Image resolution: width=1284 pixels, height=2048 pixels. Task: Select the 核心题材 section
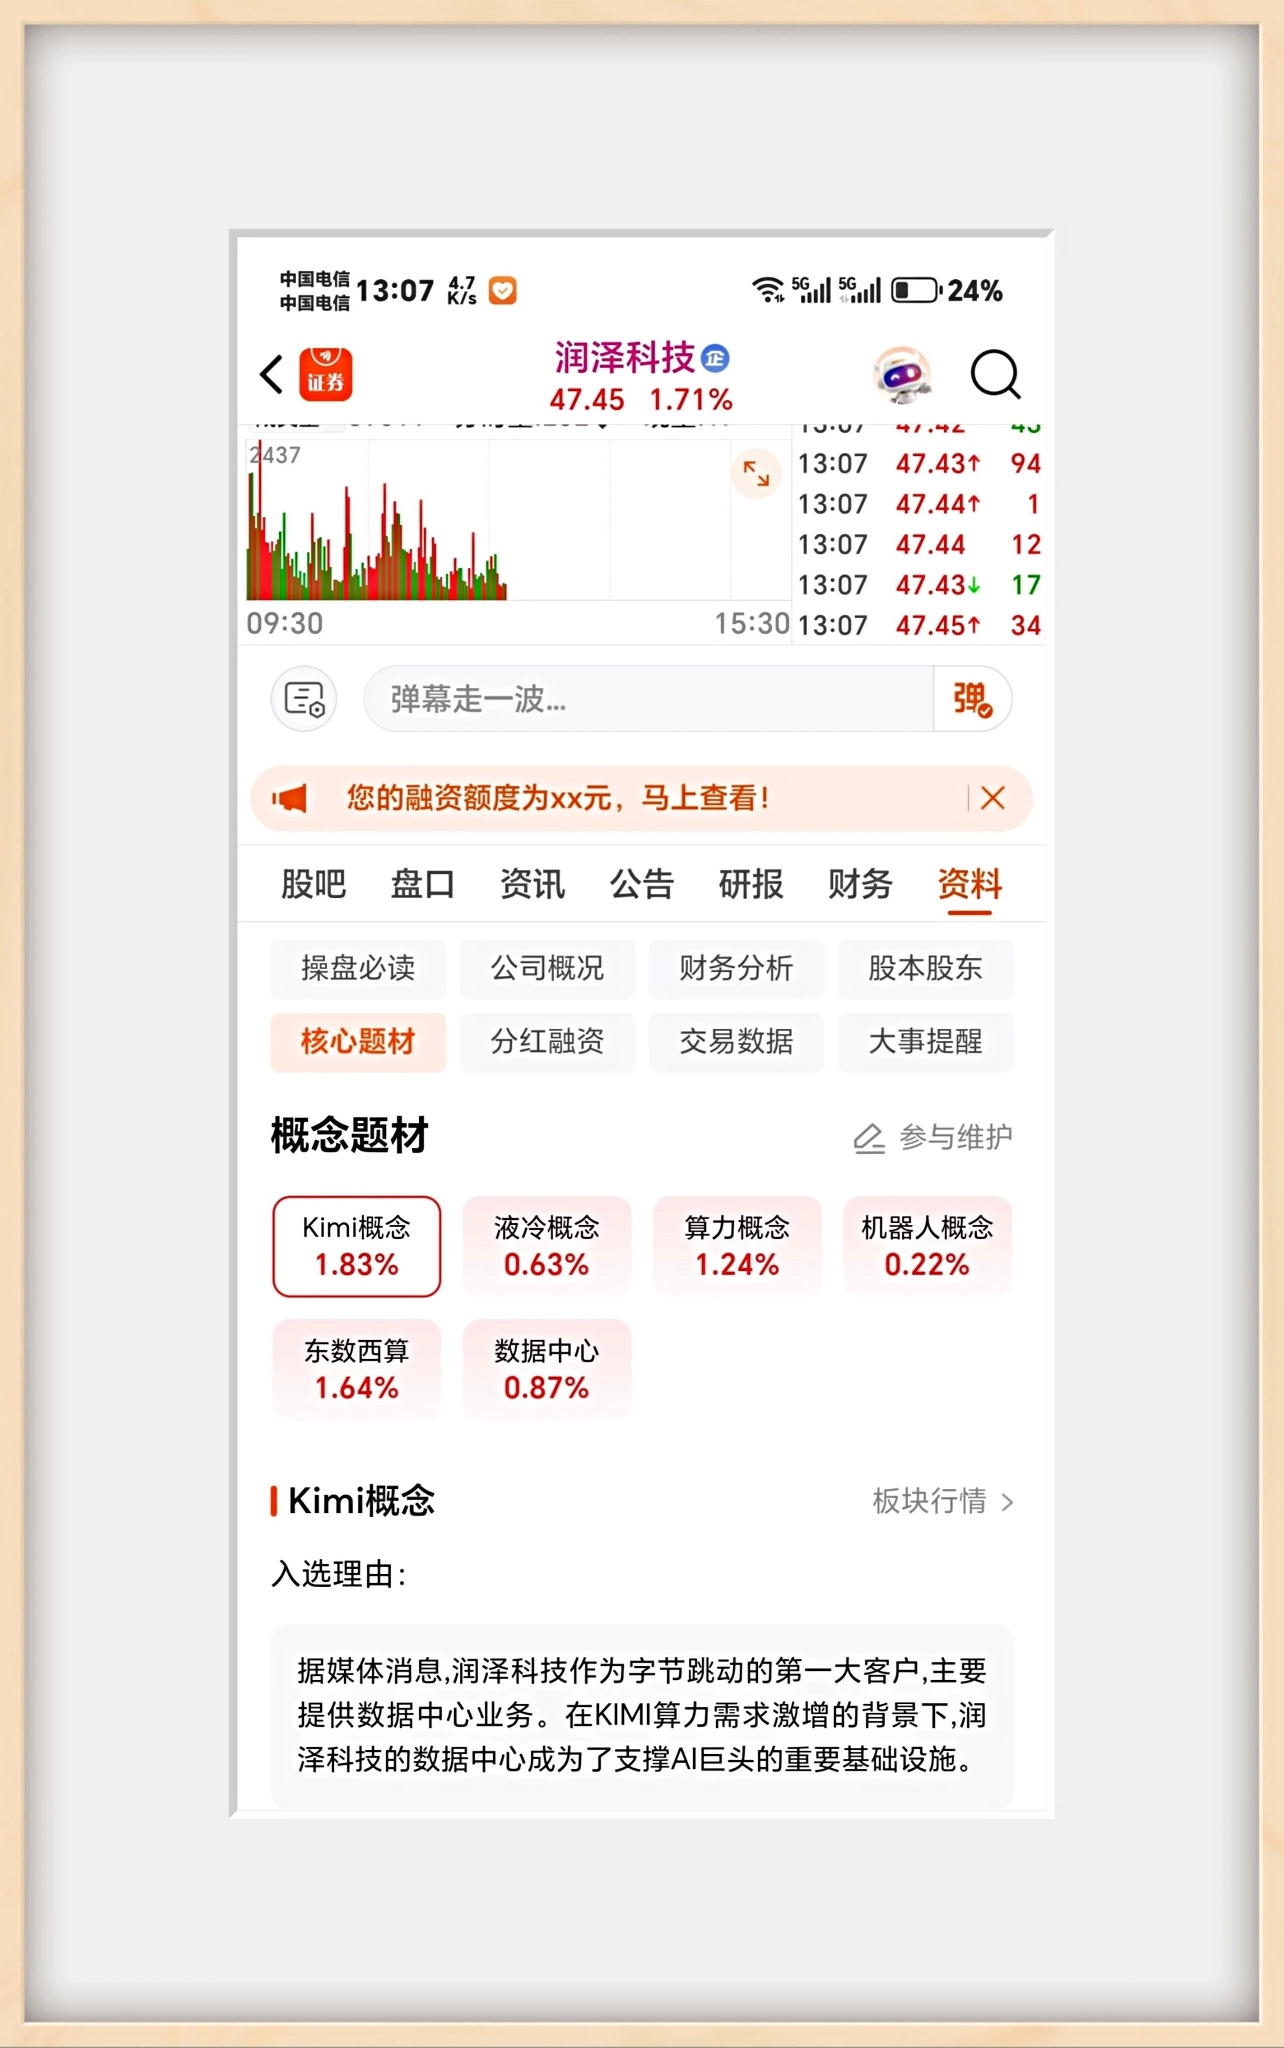(x=358, y=1042)
